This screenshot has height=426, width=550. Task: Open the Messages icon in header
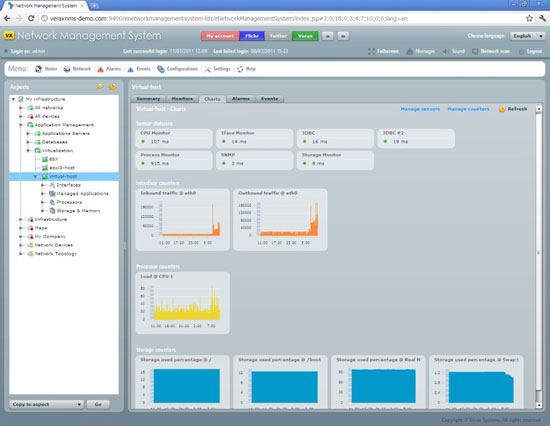point(410,52)
